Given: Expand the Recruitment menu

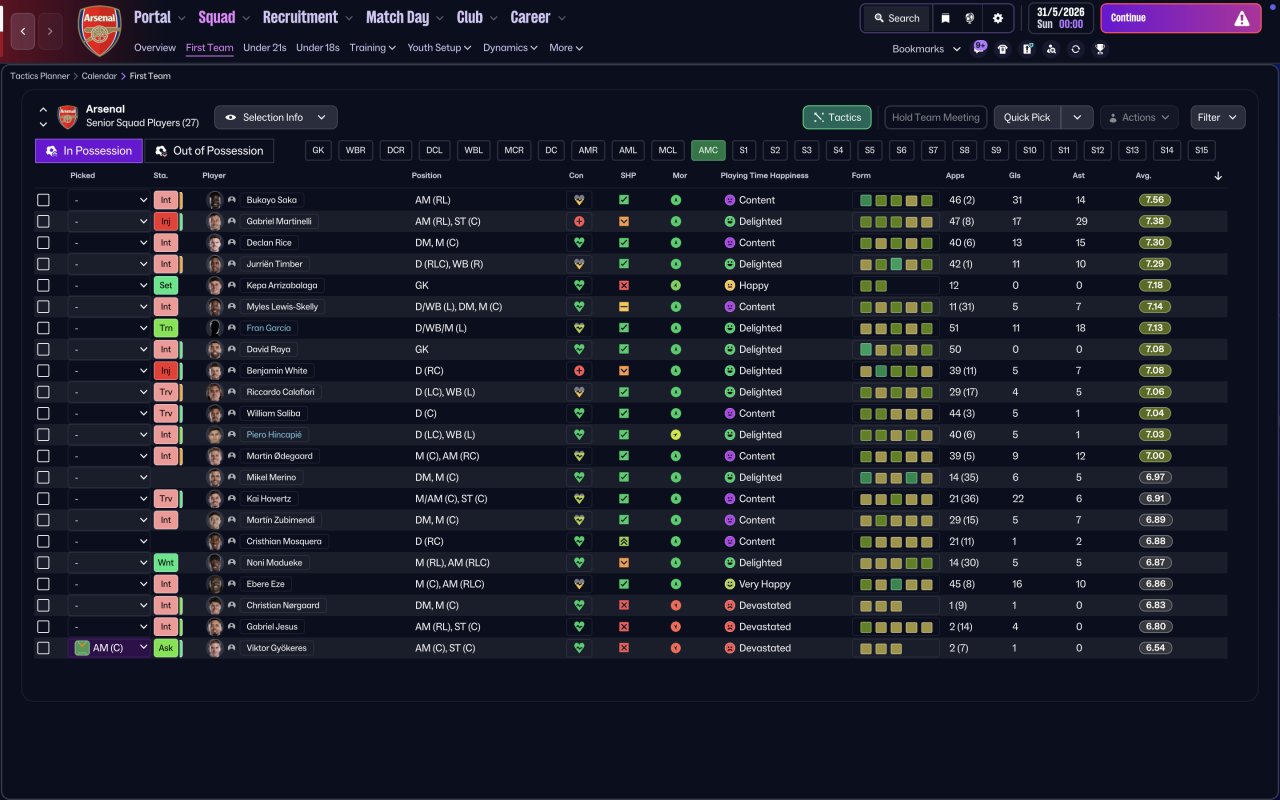Looking at the screenshot, I should point(308,17).
